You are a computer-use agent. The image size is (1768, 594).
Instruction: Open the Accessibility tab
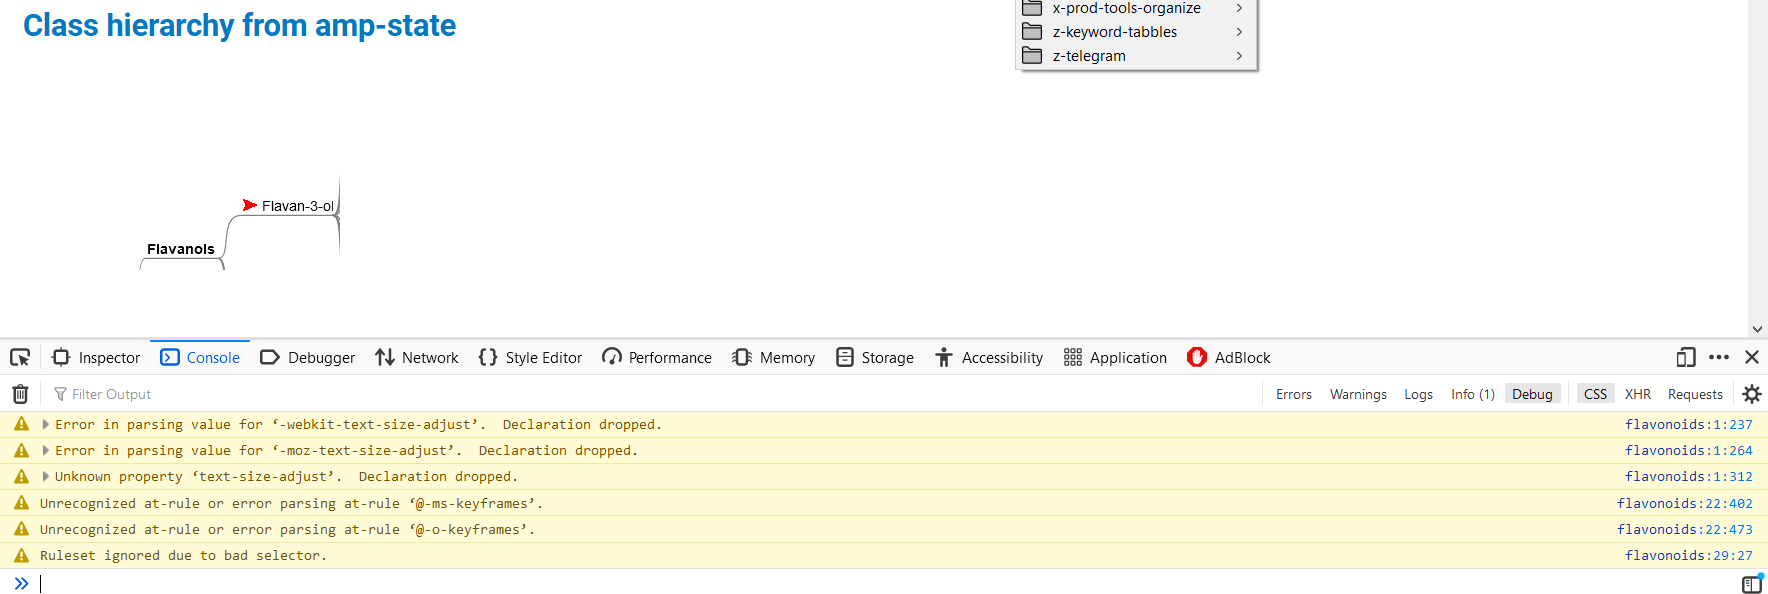point(989,357)
